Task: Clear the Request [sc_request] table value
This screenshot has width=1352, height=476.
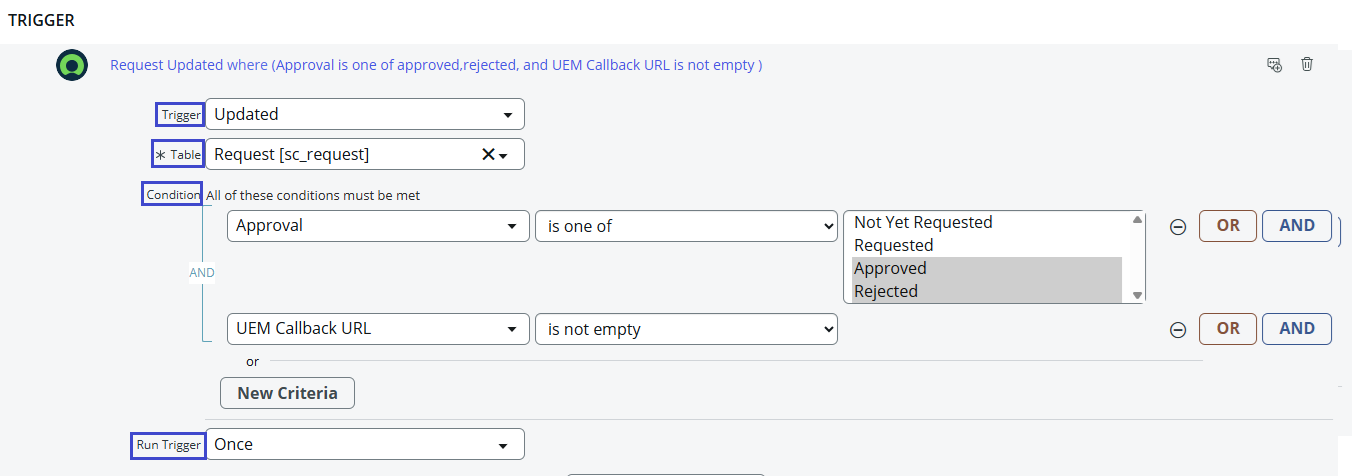Action: tap(488, 154)
